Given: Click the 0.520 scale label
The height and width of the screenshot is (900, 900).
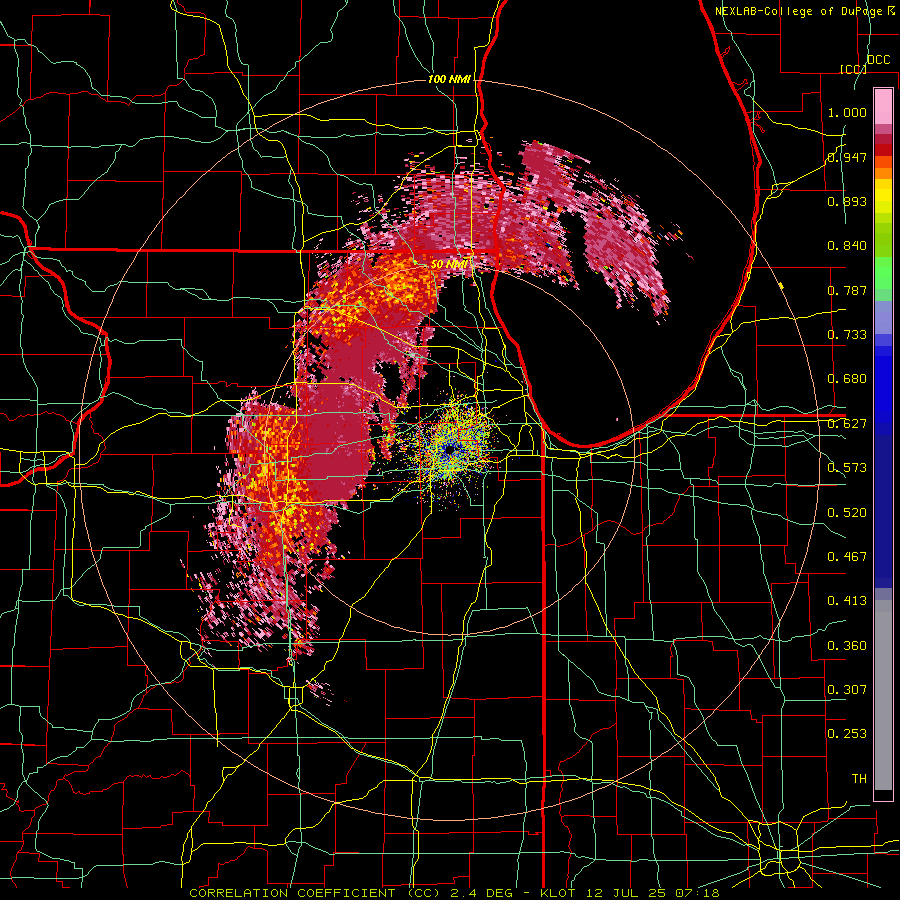Looking at the screenshot, I should click(847, 513).
